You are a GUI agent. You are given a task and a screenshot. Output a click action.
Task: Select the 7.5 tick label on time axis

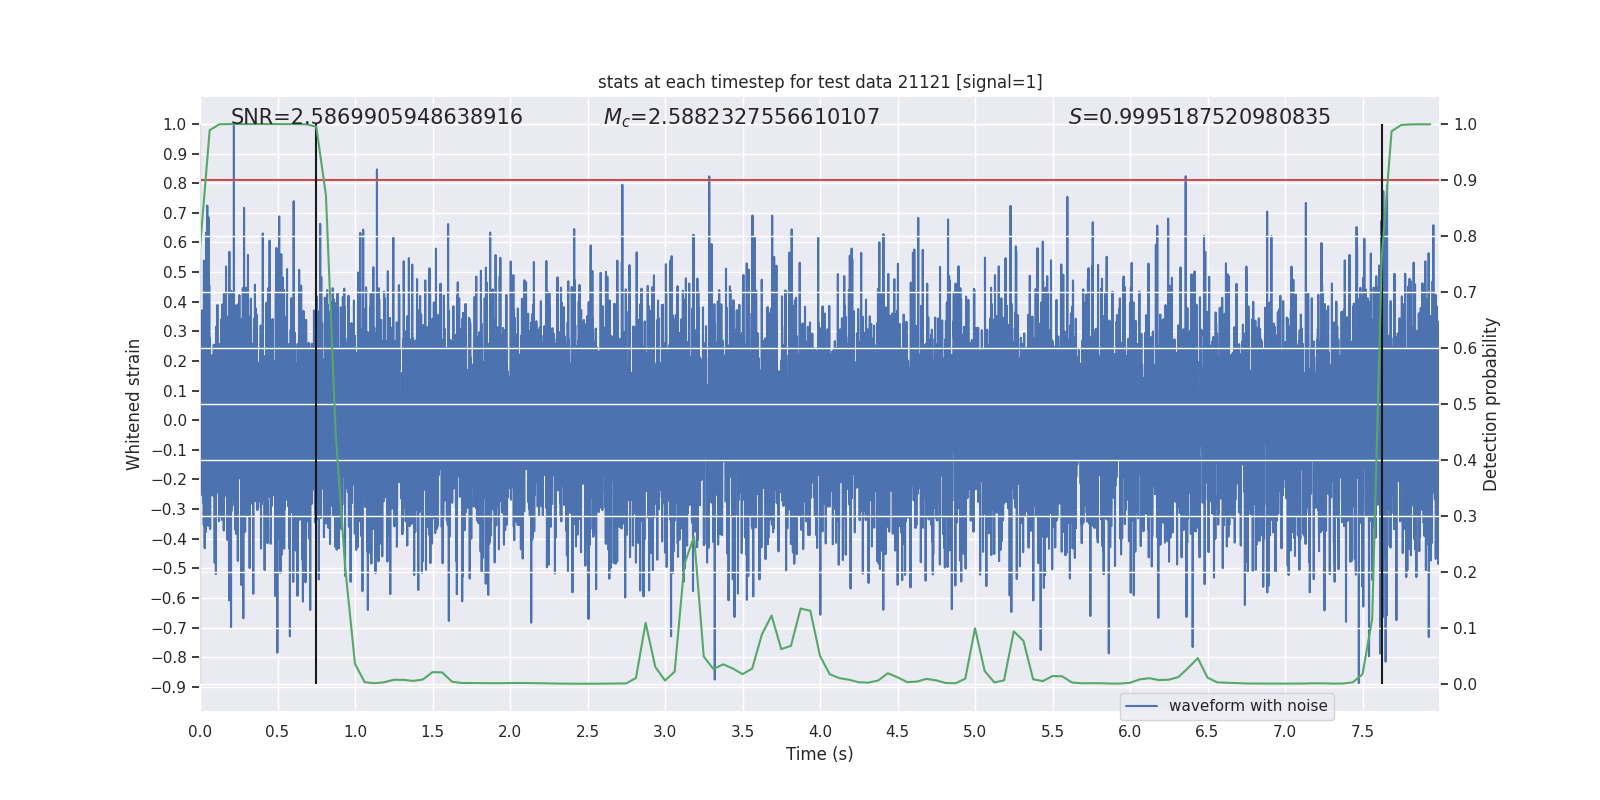(x=1362, y=731)
